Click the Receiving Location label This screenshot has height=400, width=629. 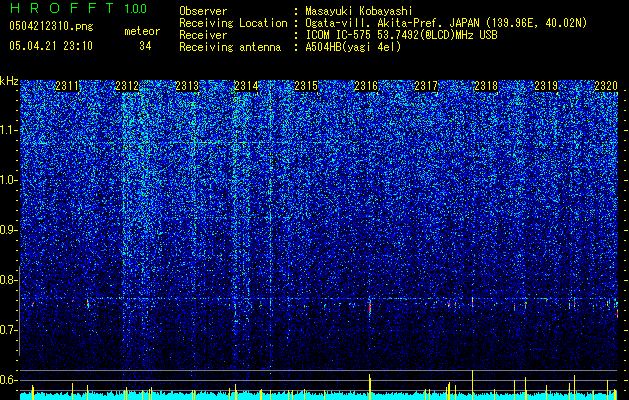tap(233, 23)
